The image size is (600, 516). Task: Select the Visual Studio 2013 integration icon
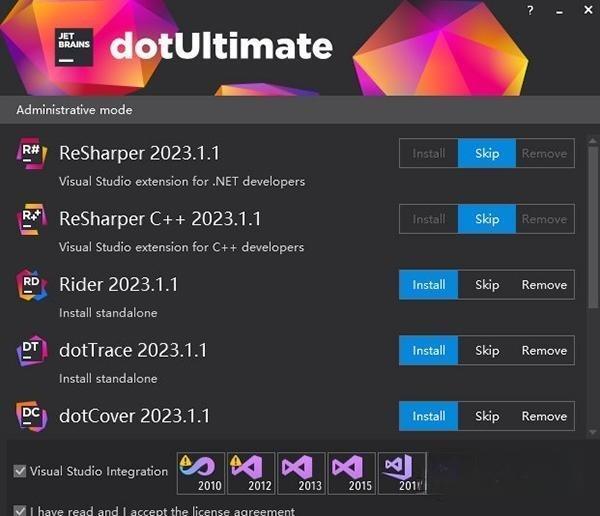pyautogui.click(x=301, y=474)
